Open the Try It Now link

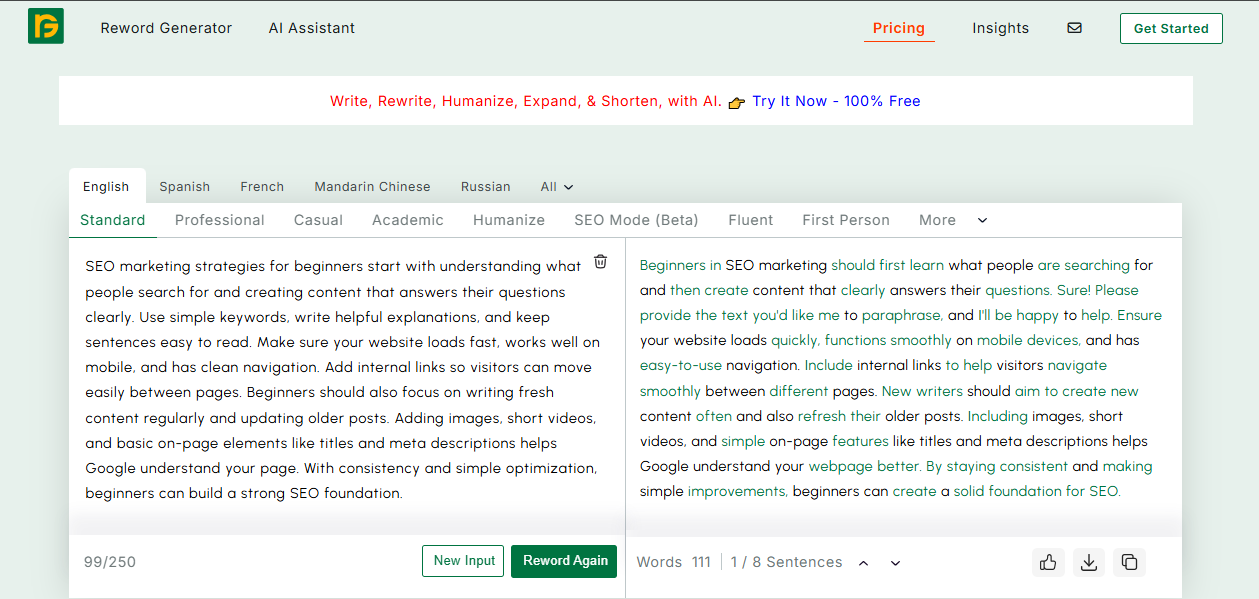[789, 101]
